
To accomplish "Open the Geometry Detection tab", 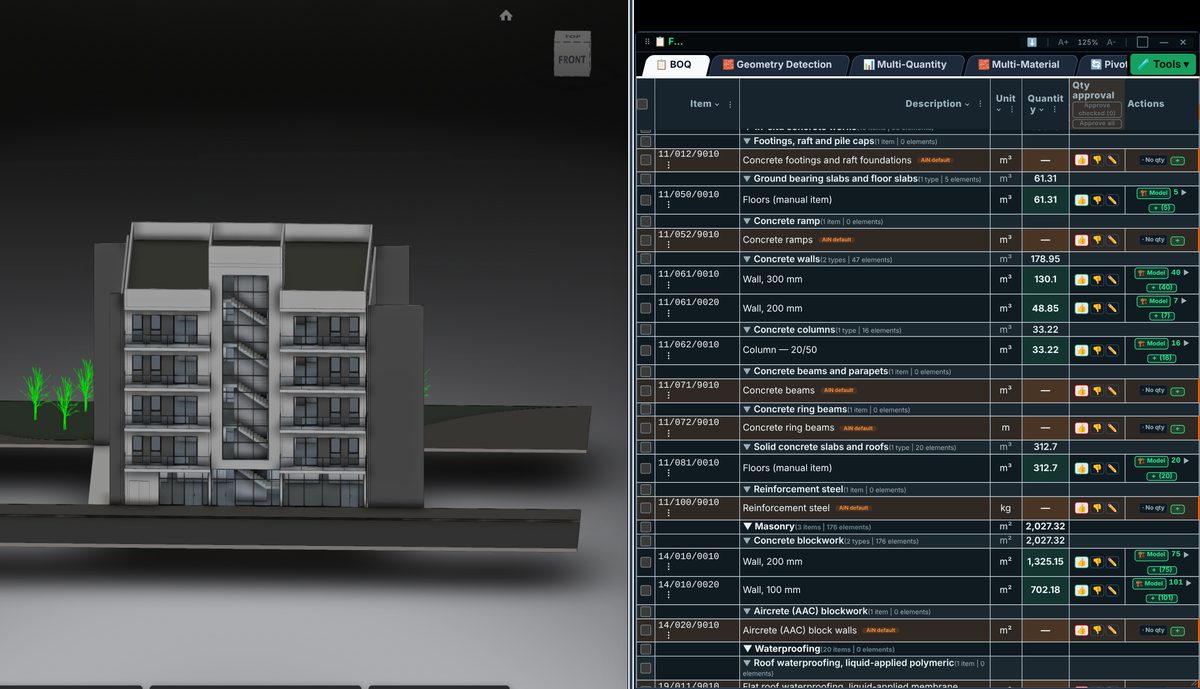I will 777,65.
